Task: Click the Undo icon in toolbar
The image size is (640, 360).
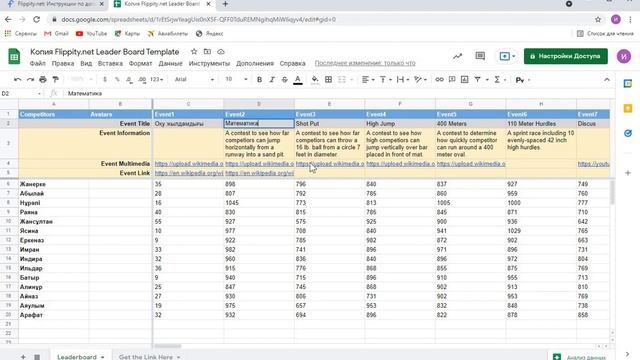Action: pos(17,80)
